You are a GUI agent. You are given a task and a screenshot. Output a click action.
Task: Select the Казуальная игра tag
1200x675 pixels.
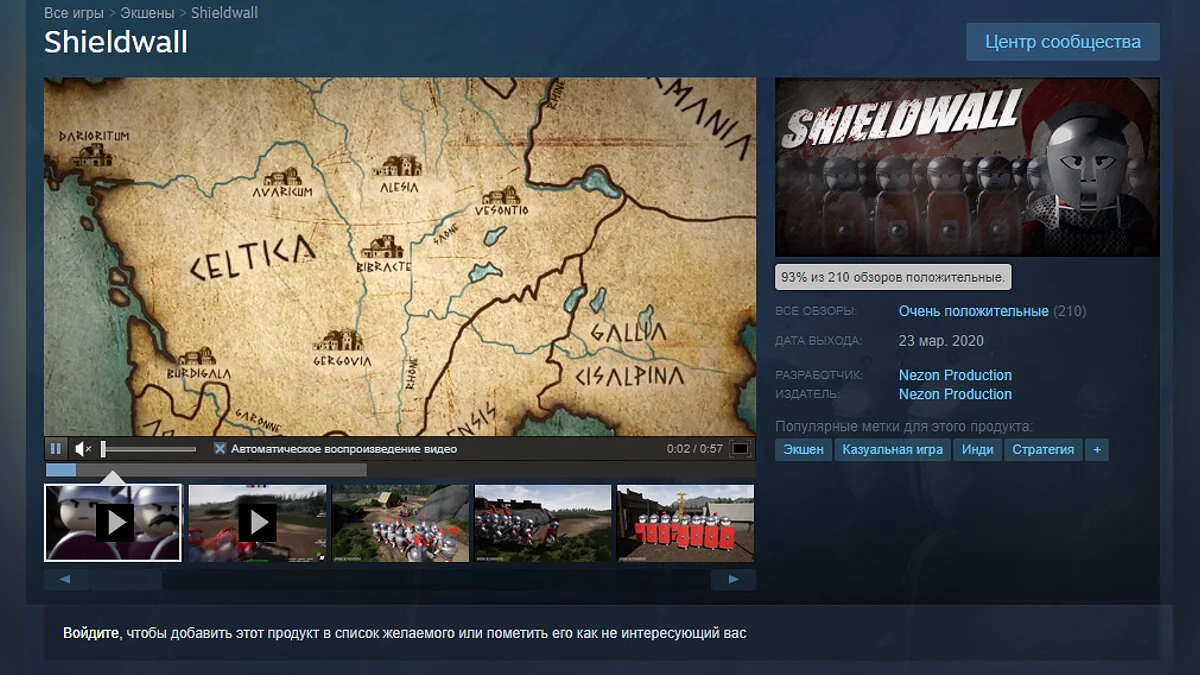click(892, 450)
